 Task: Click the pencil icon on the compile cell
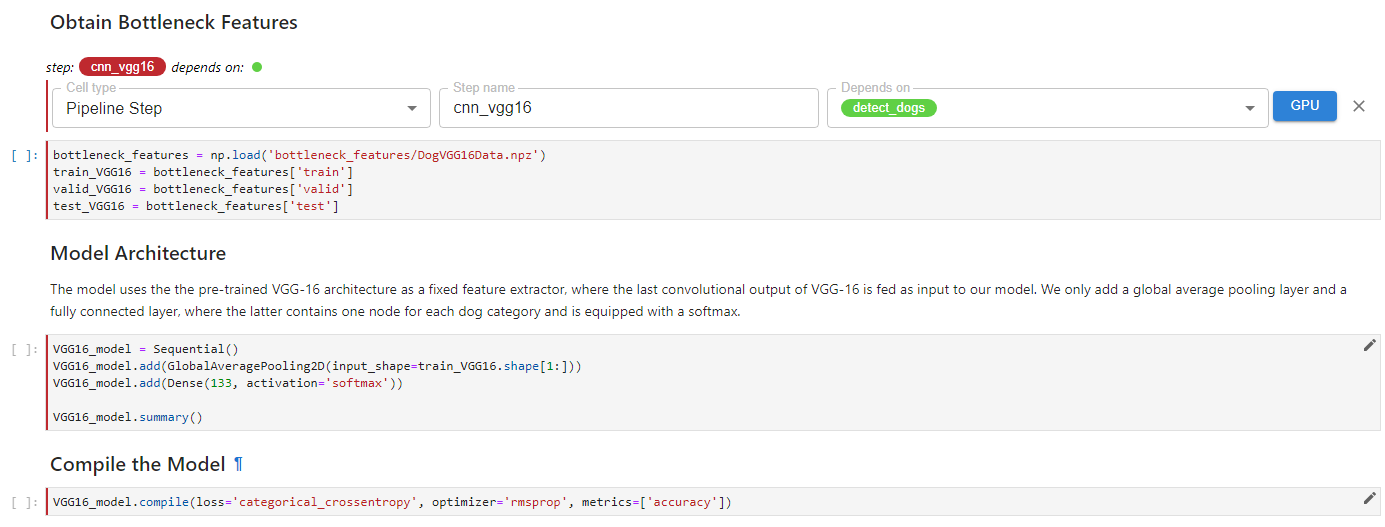pyautogui.click(x=1369, y=498)
